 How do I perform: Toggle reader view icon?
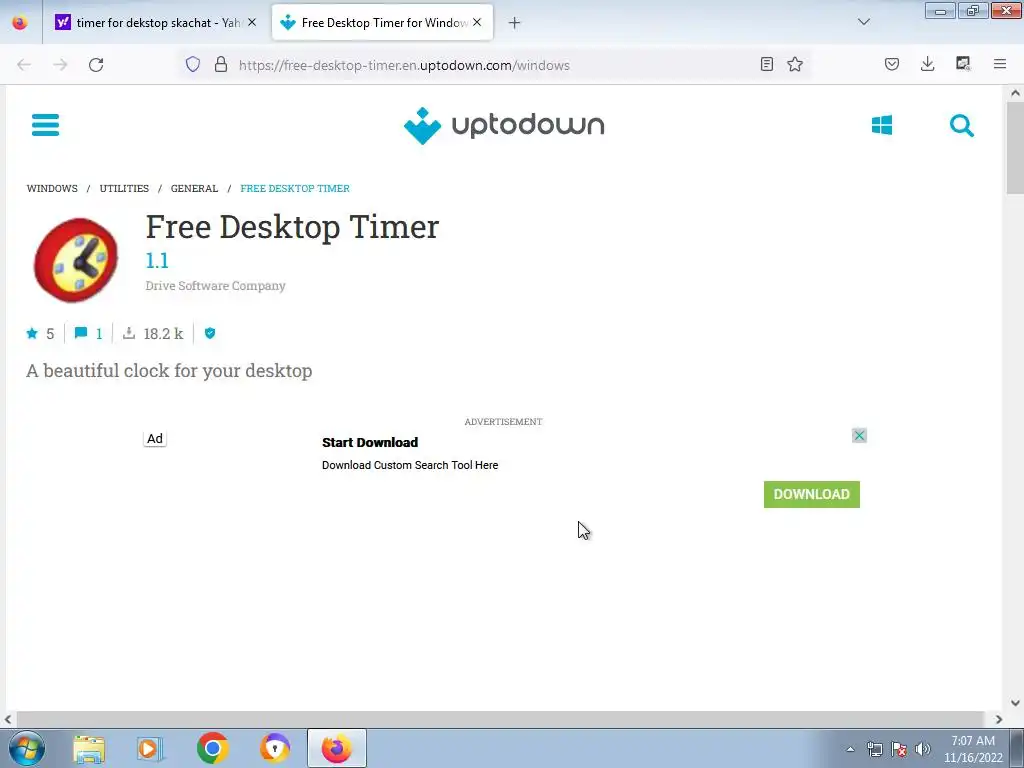767,64
